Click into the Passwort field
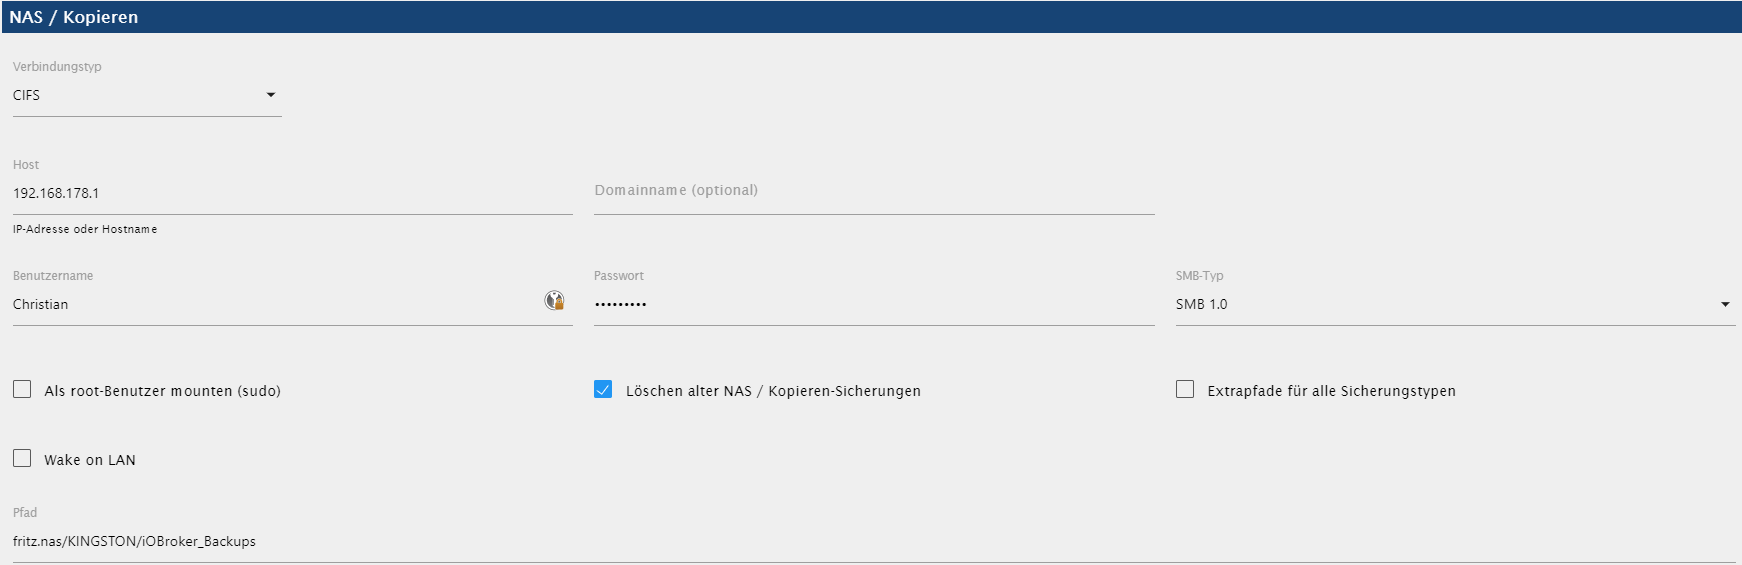Screen dimensions: 1742x565 874,304
